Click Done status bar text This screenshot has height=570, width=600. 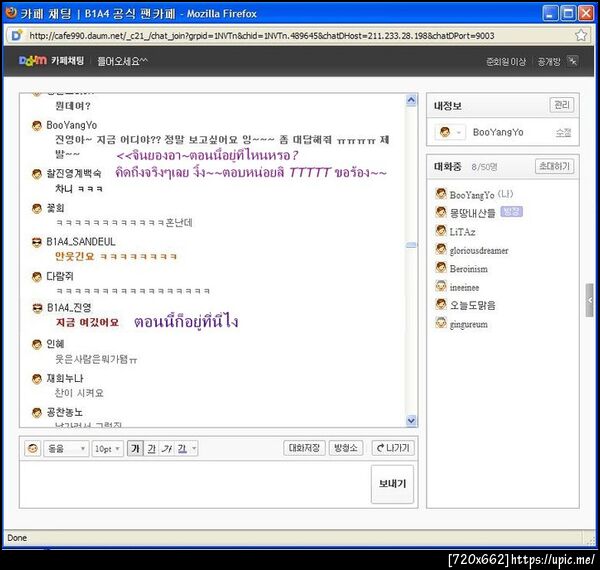tap(17, 537)
